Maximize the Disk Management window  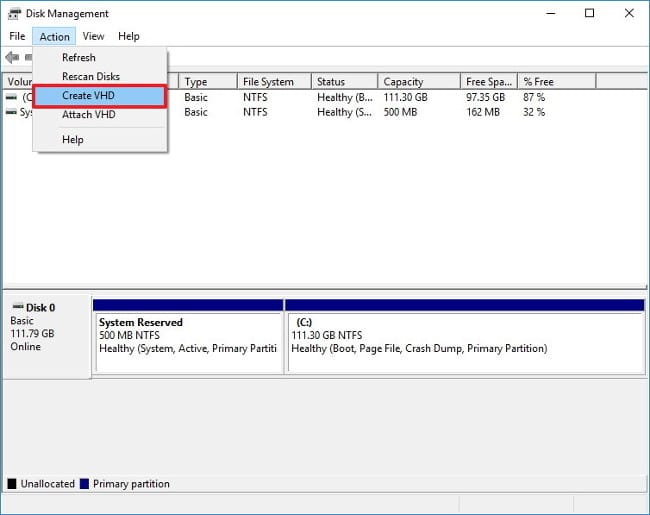point(589,13)
